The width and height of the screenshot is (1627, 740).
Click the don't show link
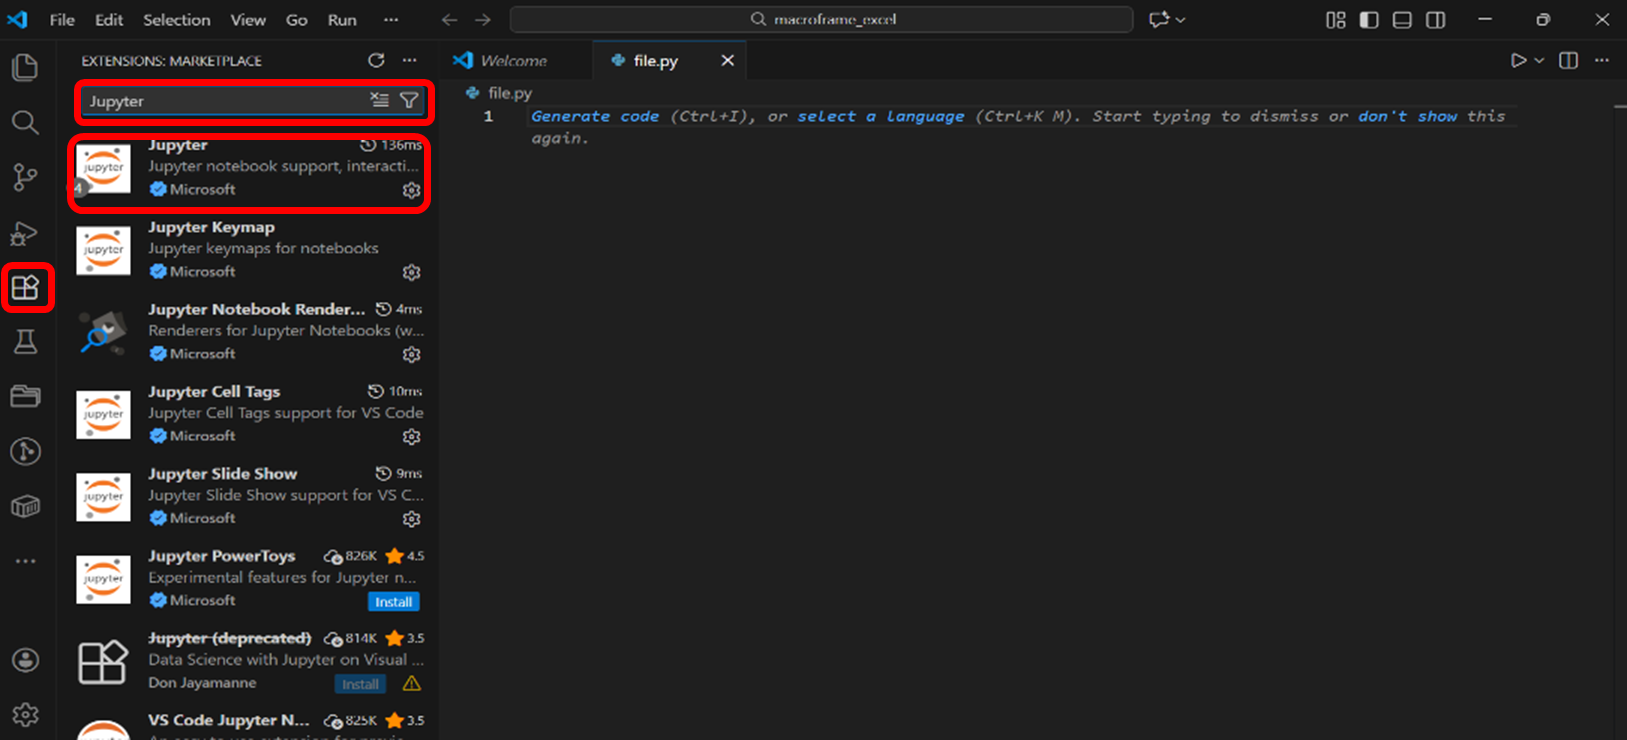1407,116
